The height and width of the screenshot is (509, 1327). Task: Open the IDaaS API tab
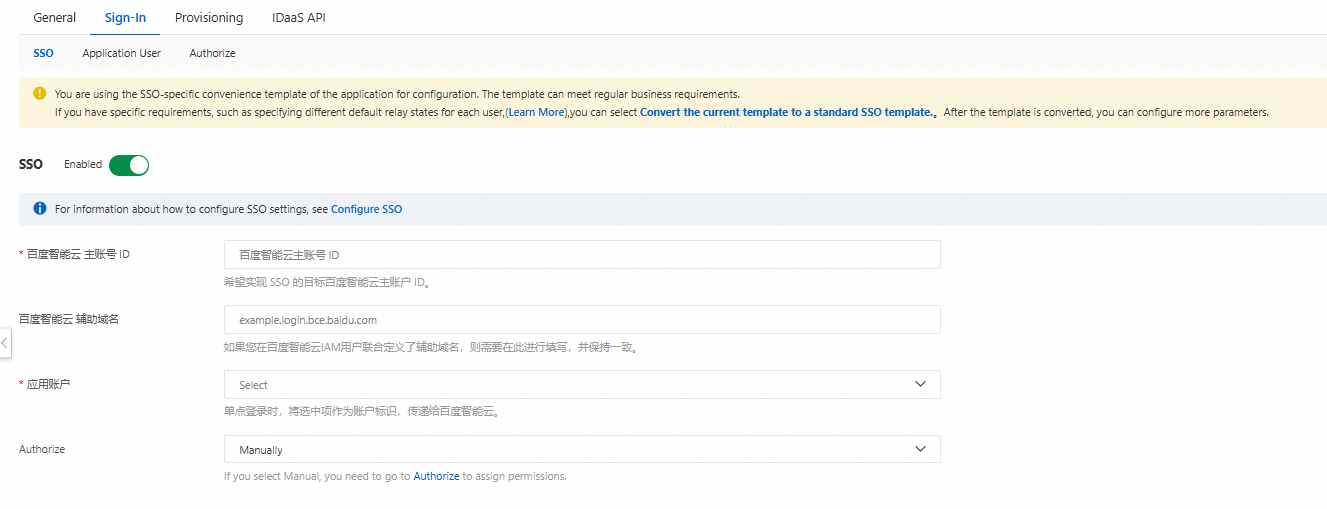[298, 18]
